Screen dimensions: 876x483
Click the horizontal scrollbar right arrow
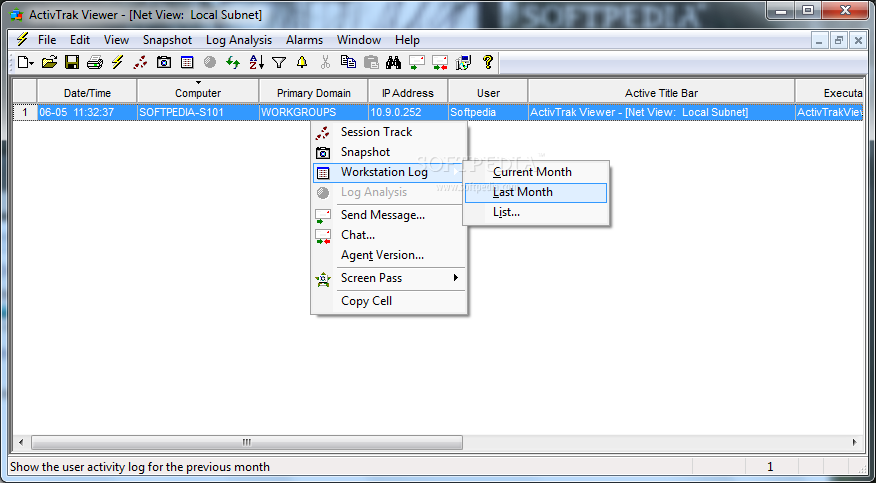[x=855, y=442]
